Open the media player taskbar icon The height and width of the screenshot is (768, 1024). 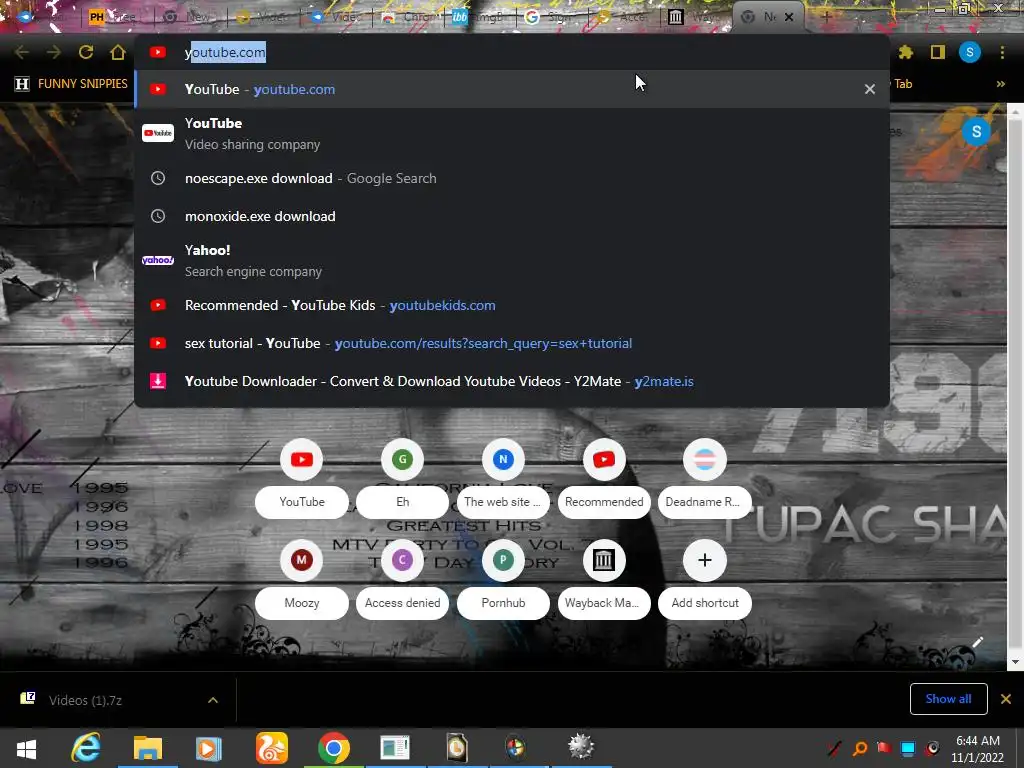click(x=209, y=748)
